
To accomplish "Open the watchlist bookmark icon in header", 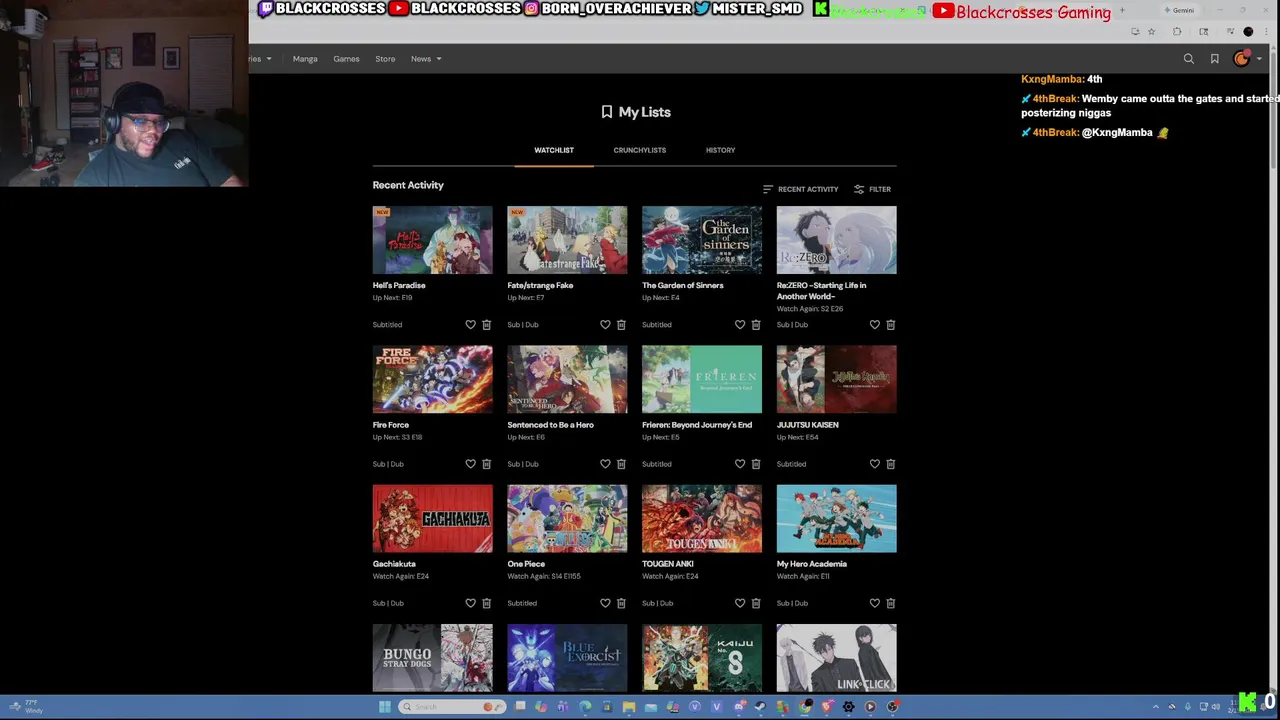I will click(1215, 59).
